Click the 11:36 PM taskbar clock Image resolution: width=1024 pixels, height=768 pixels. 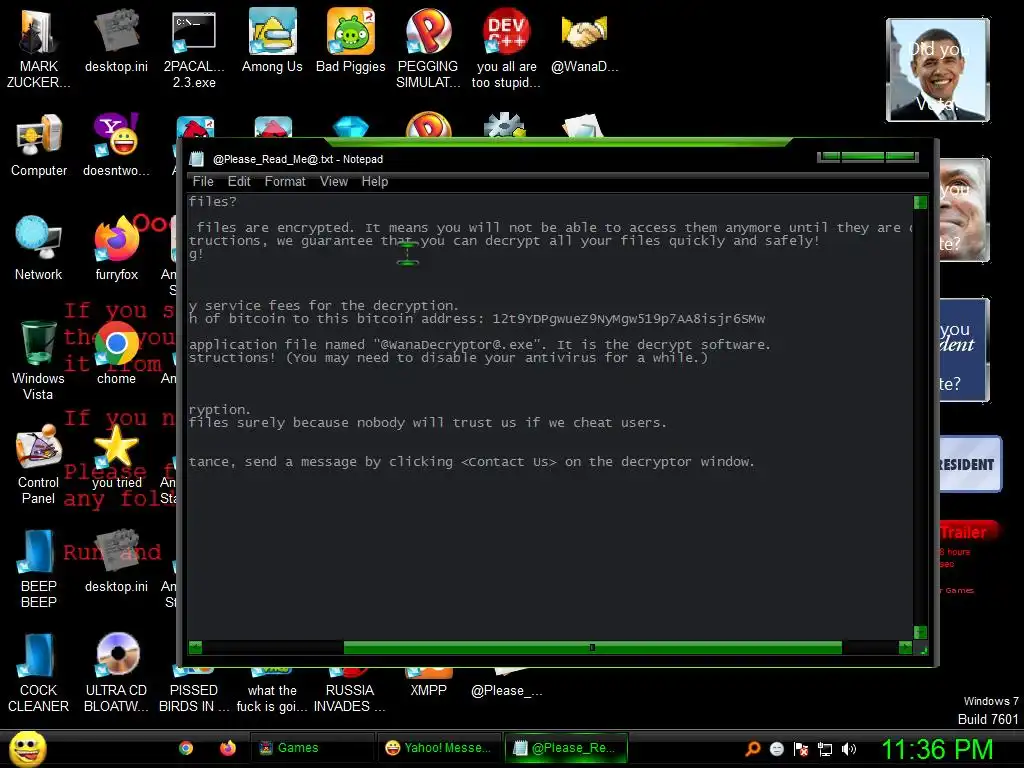[937, 749]
